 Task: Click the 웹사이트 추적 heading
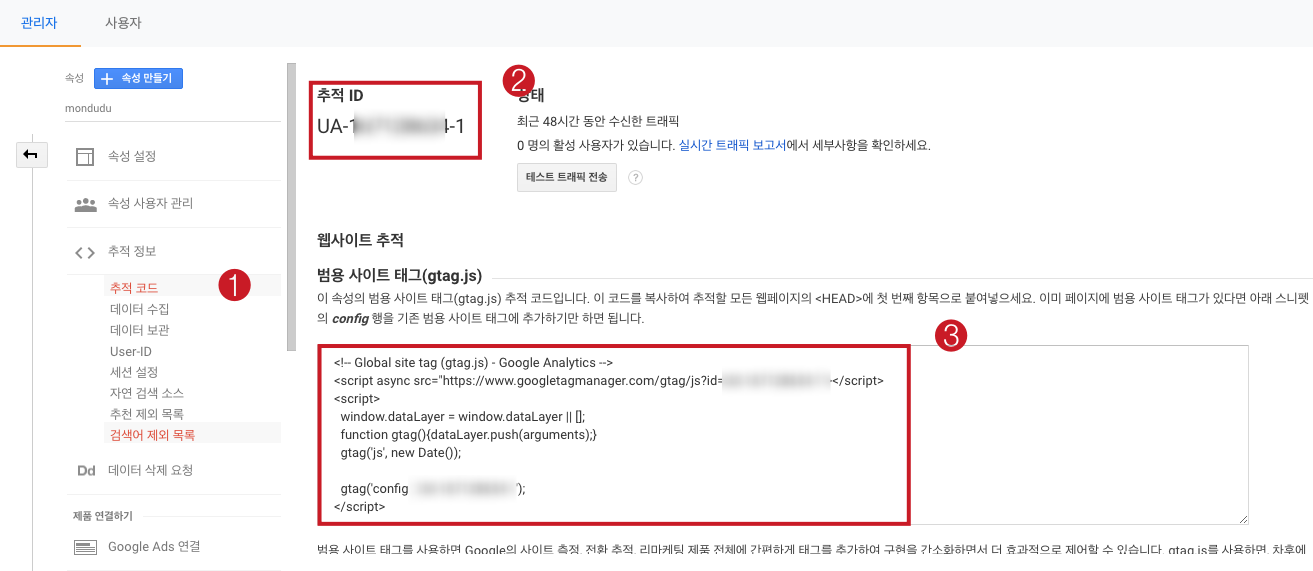click(360, 240)
